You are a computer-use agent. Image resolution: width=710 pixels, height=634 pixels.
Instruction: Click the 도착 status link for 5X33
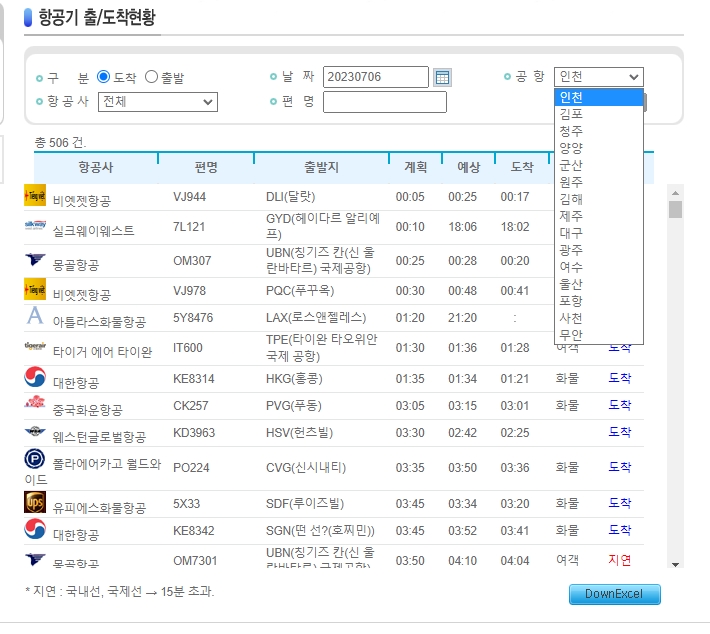pyautogui.click(x=619, y=503)
